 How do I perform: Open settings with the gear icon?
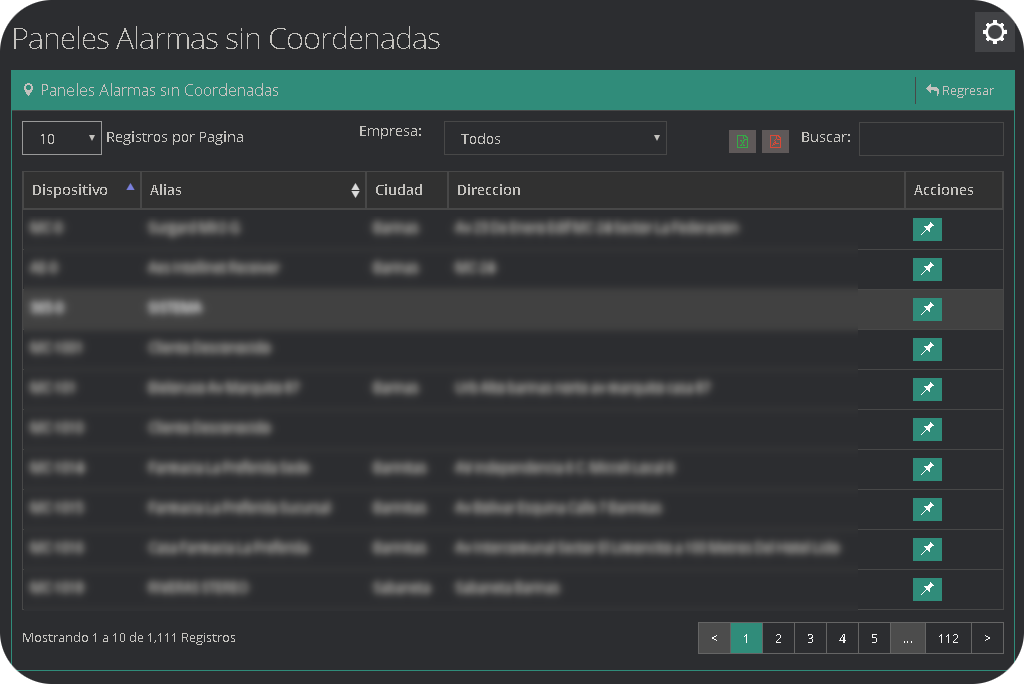pos(994,31)
